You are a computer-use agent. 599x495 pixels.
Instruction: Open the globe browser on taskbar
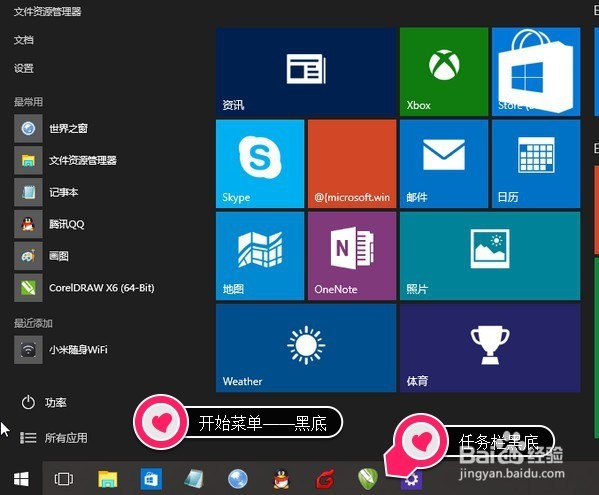(238, 479)
